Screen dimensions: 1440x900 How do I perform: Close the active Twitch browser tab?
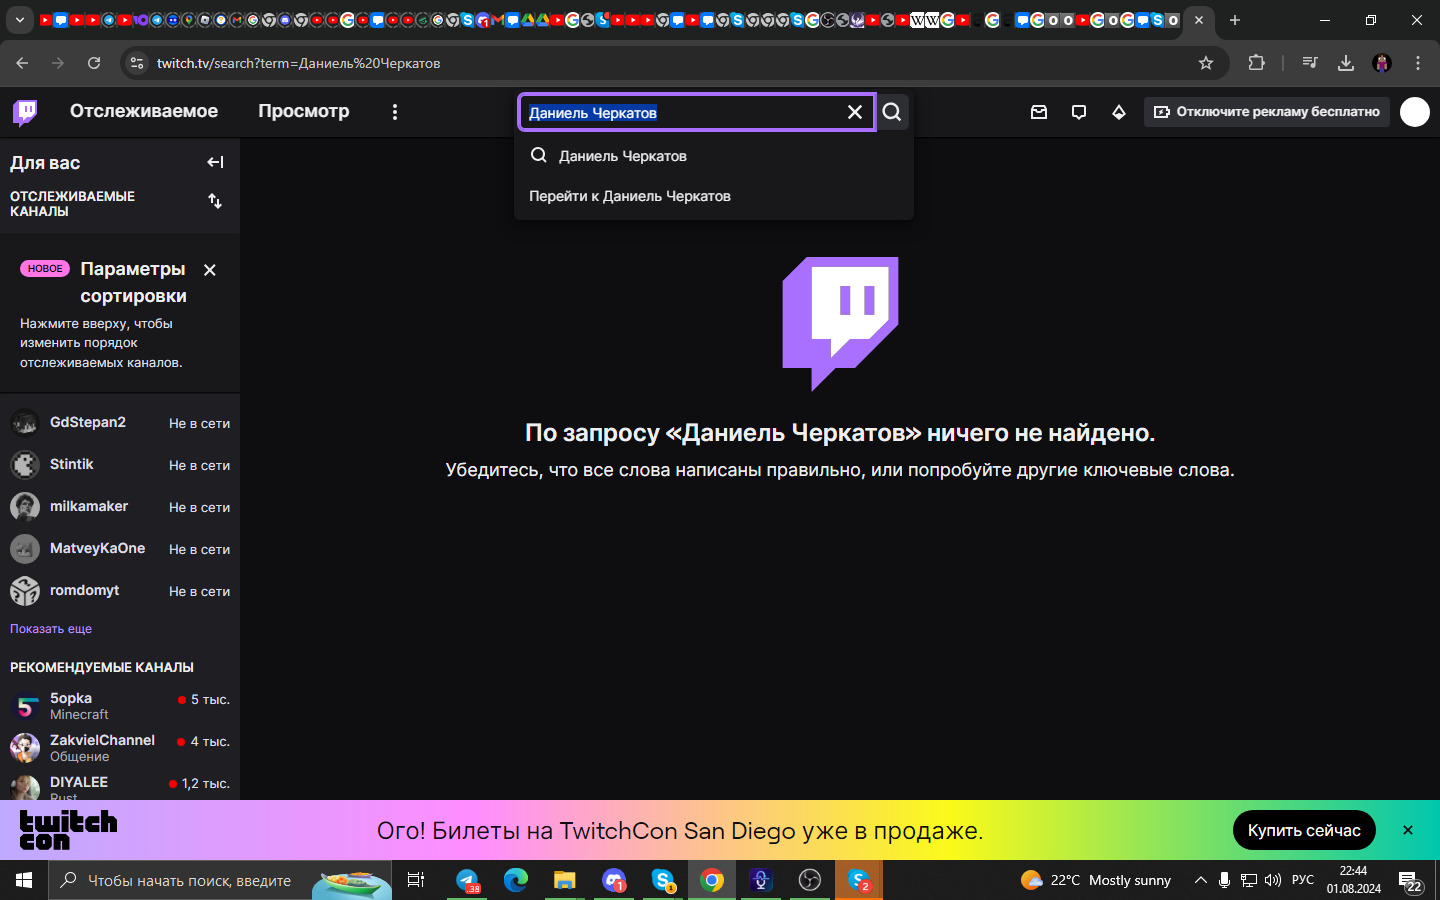coord(1199,20)
